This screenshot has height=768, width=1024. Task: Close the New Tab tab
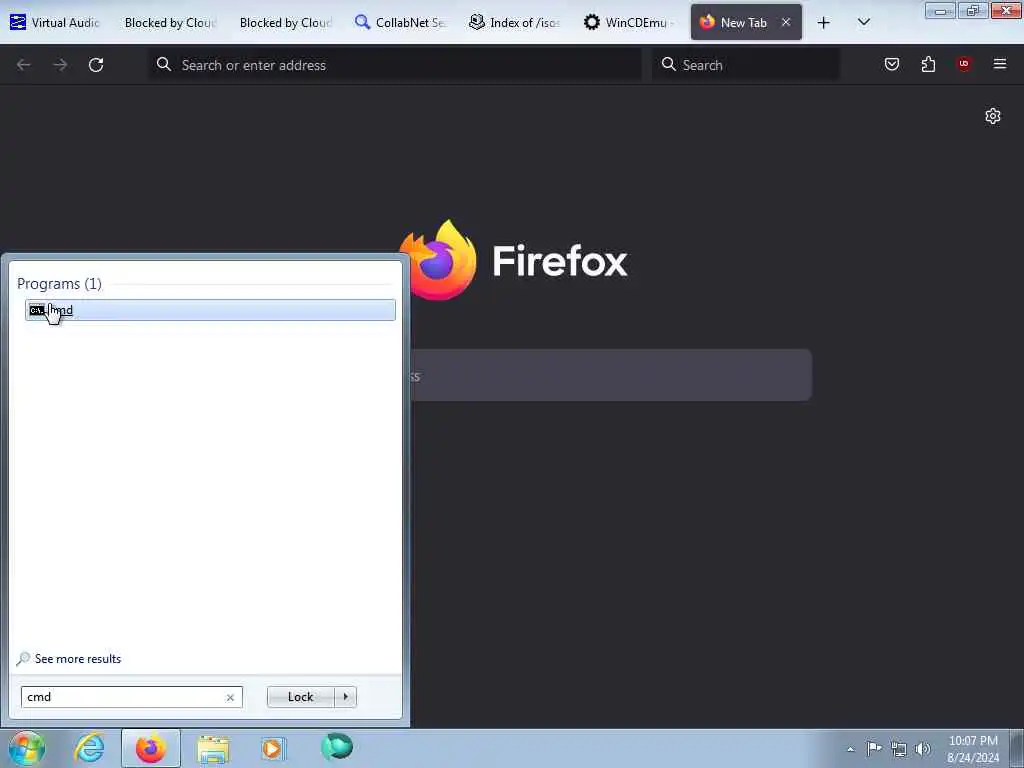tap(786, 22)
